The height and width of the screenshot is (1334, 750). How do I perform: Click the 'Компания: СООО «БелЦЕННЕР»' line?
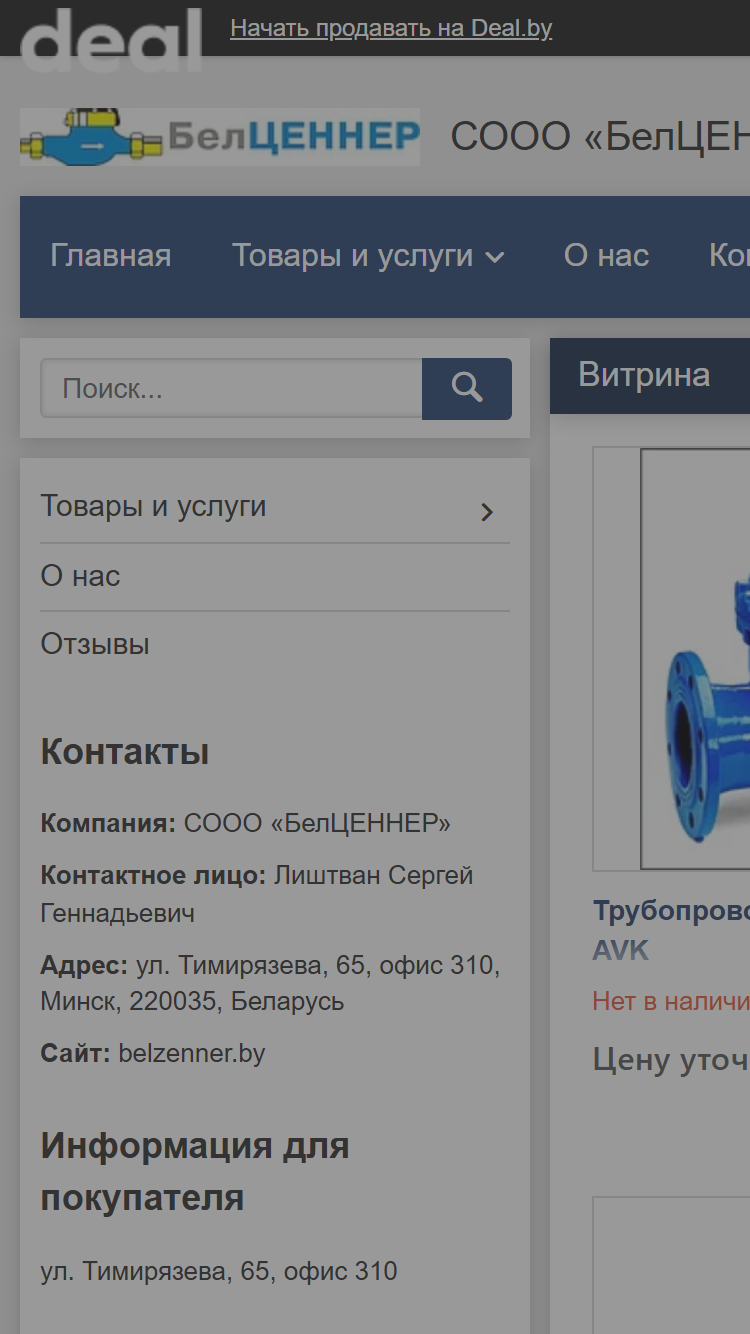point(246,823)
